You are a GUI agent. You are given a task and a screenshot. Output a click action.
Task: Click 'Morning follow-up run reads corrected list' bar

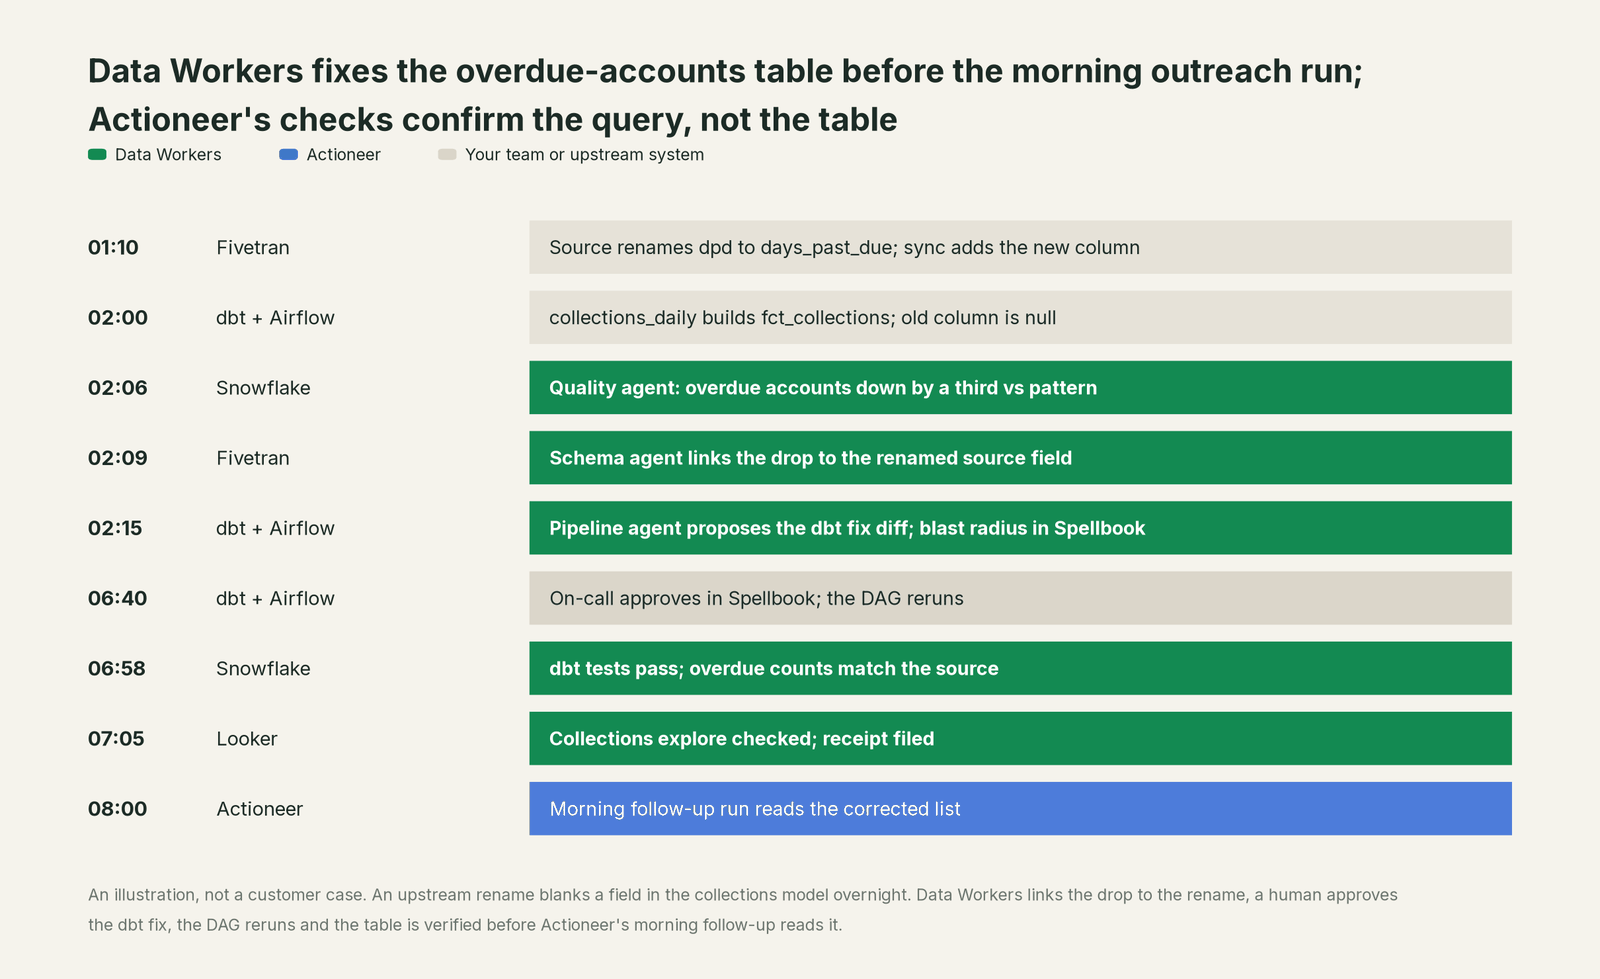pos(1020,809)
